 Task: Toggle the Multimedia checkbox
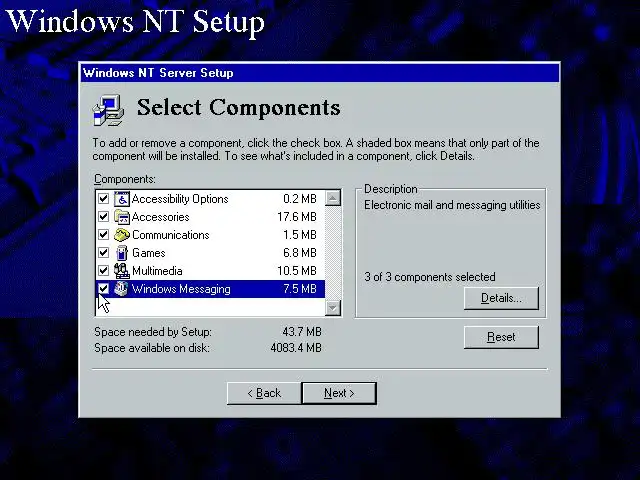tap(104, 271)
